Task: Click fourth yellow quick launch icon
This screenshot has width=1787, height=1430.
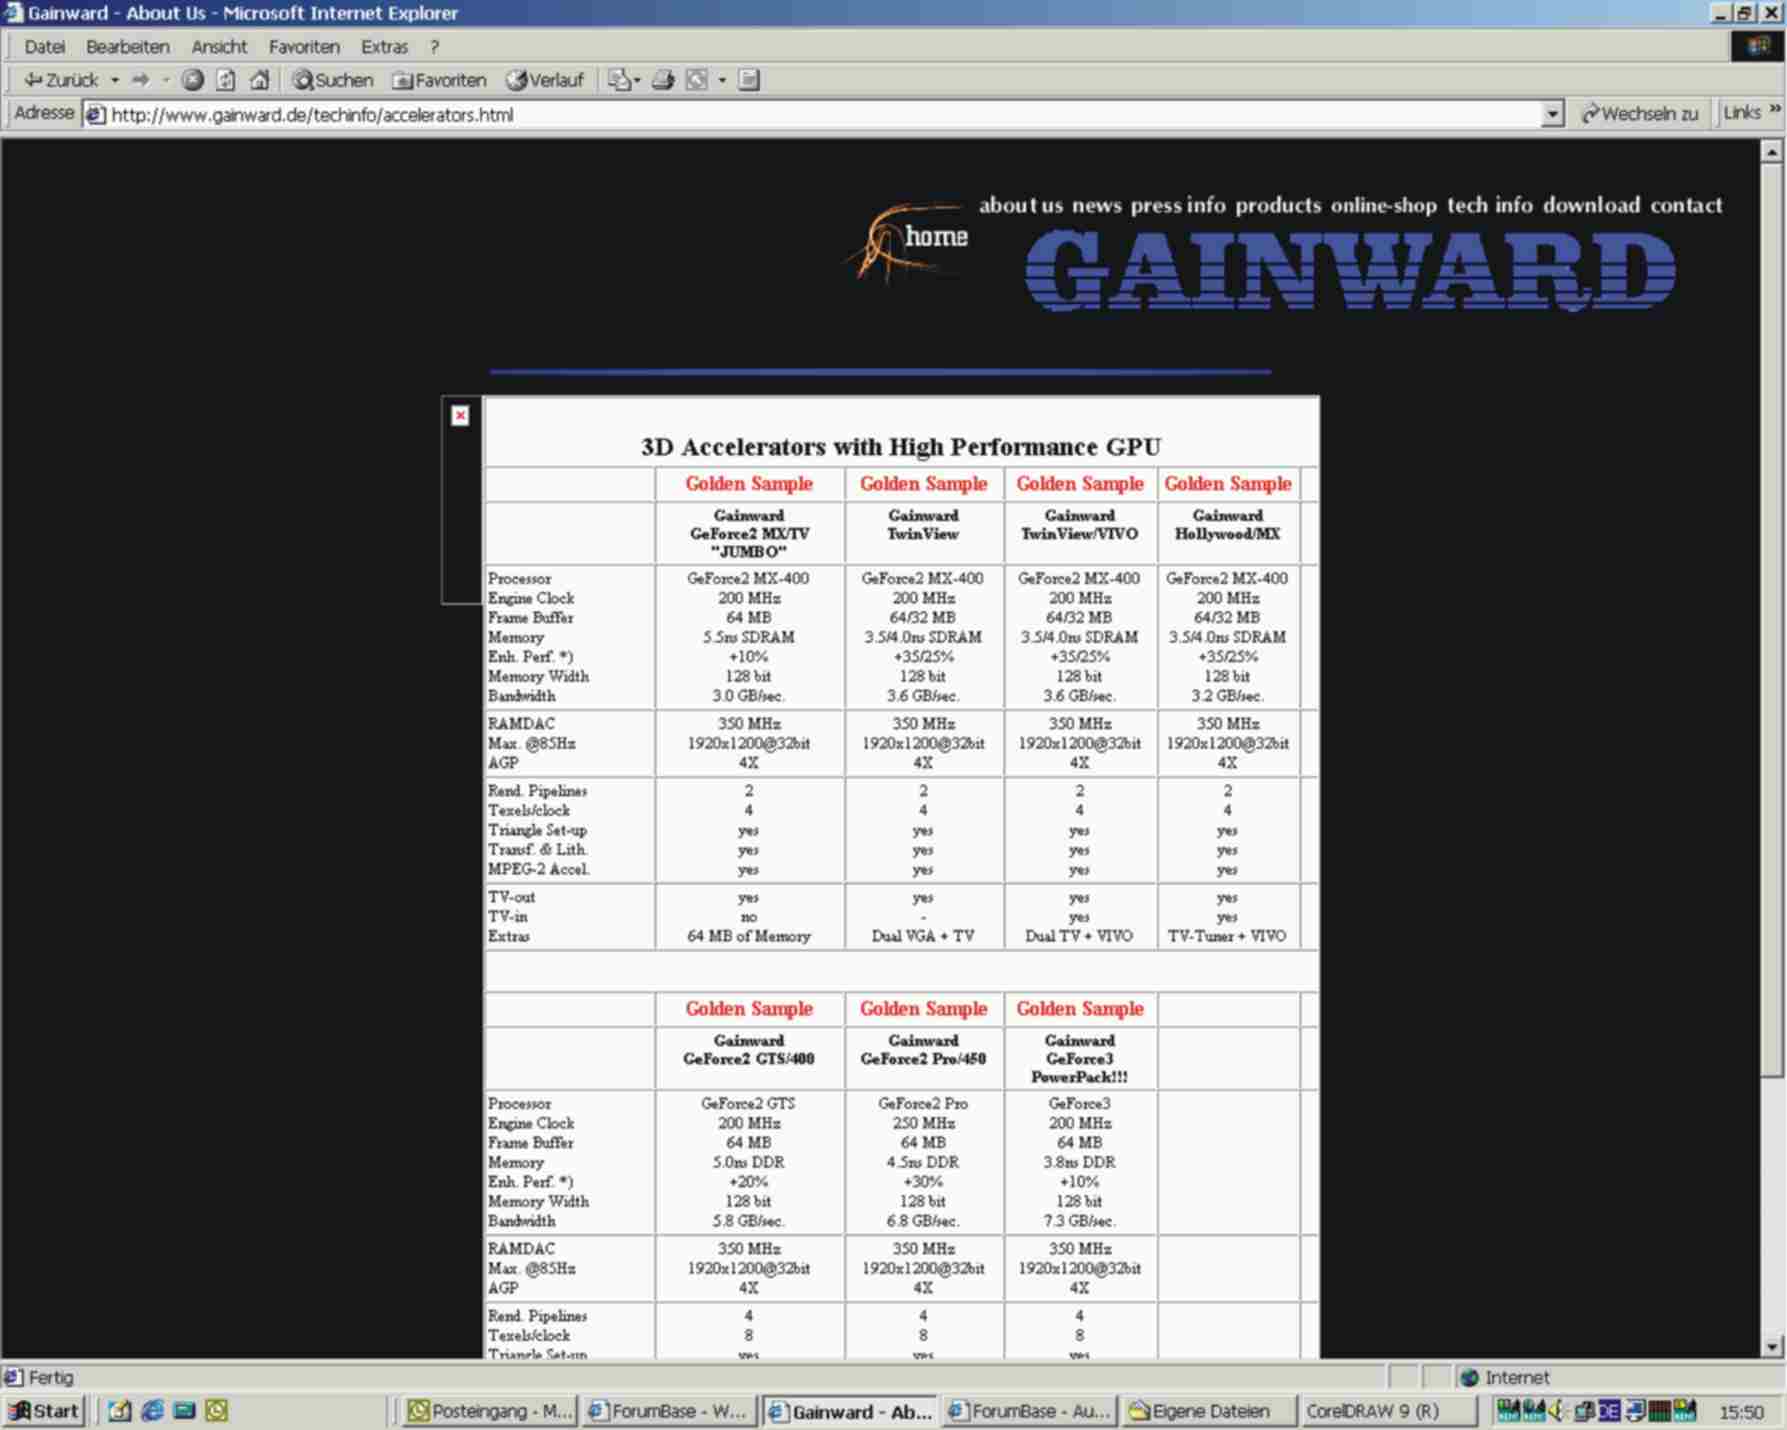Action: 216,1411
